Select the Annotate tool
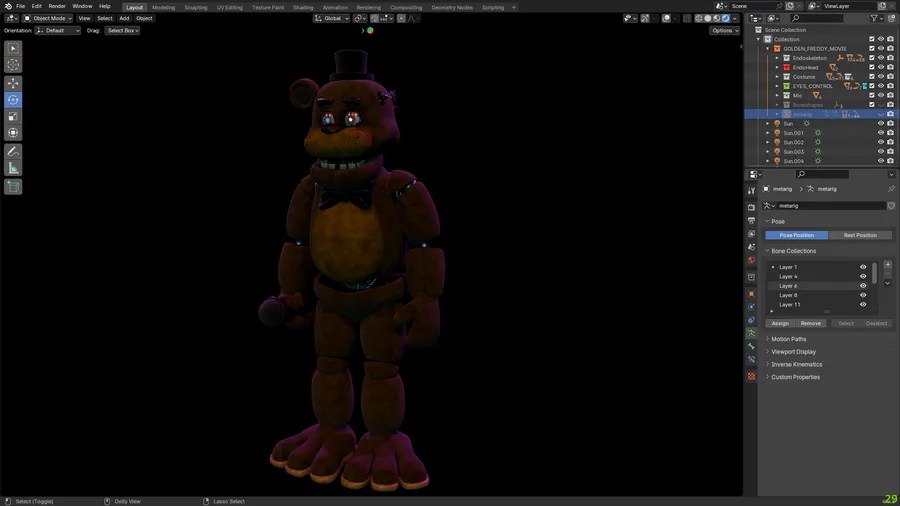The width and height of the screenshot is (900, 506). (x=13, y=151)
